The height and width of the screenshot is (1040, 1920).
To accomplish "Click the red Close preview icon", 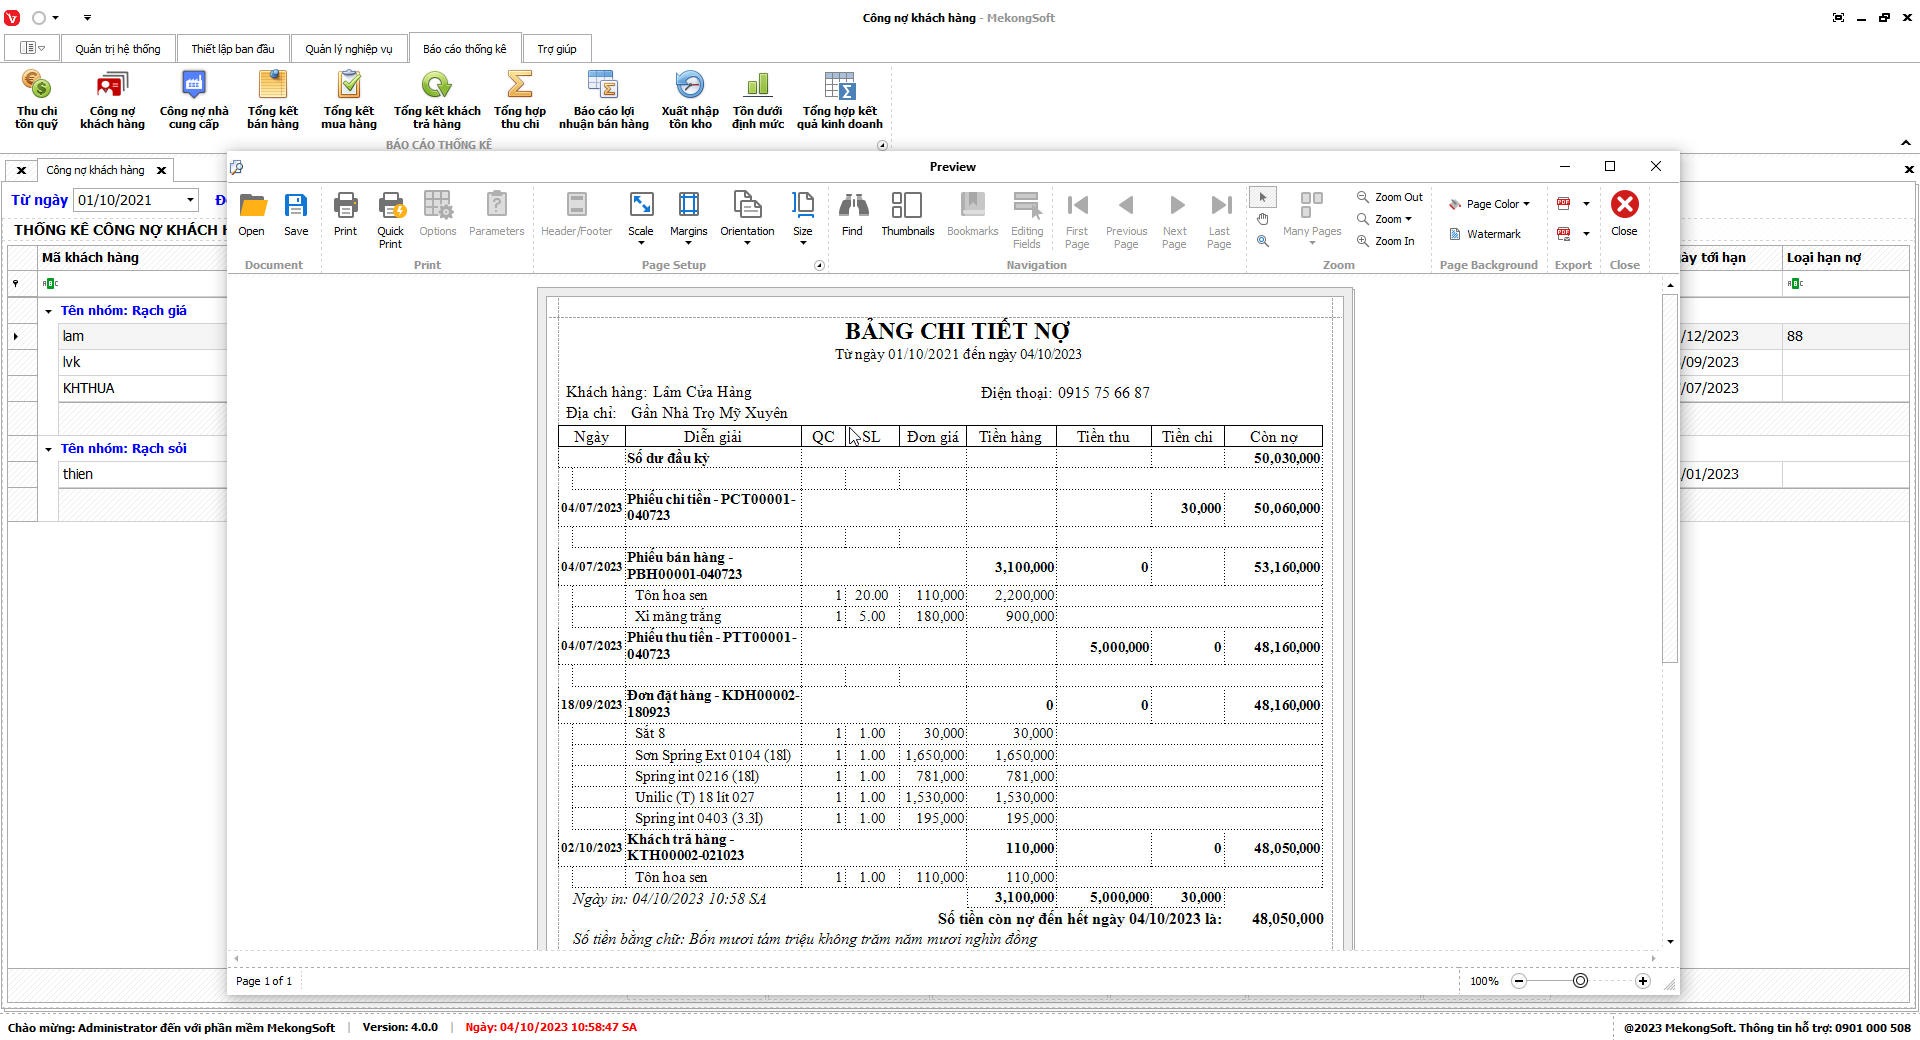I will click(1624, 206).
